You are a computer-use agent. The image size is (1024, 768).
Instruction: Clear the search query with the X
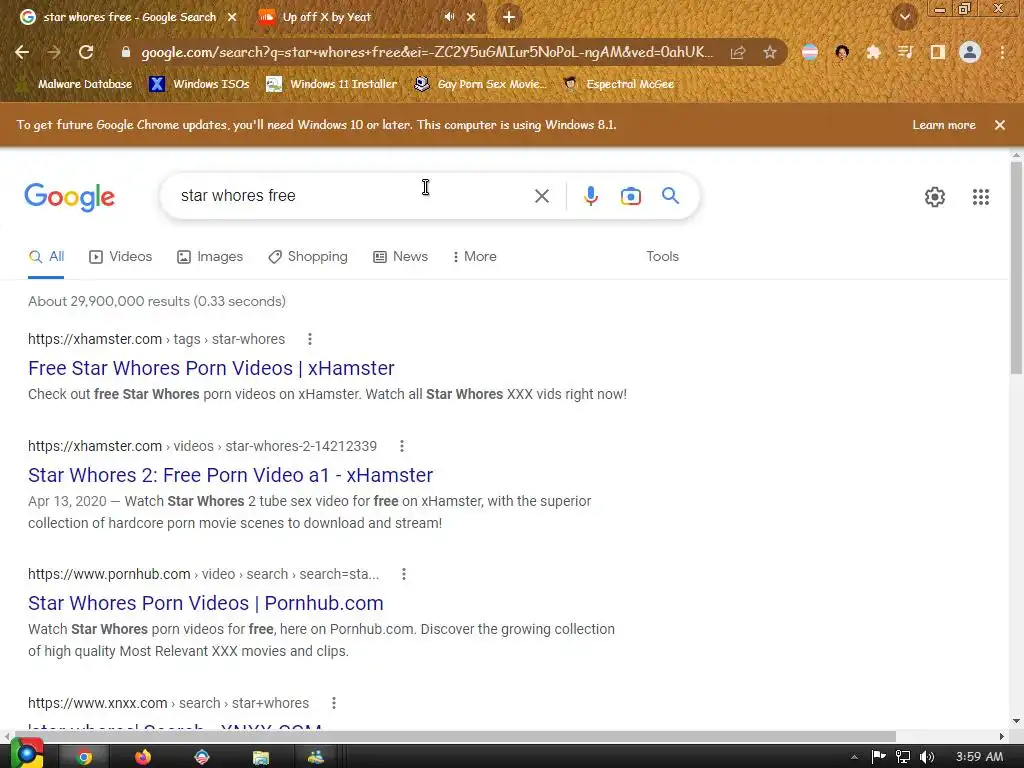[541, 196]
